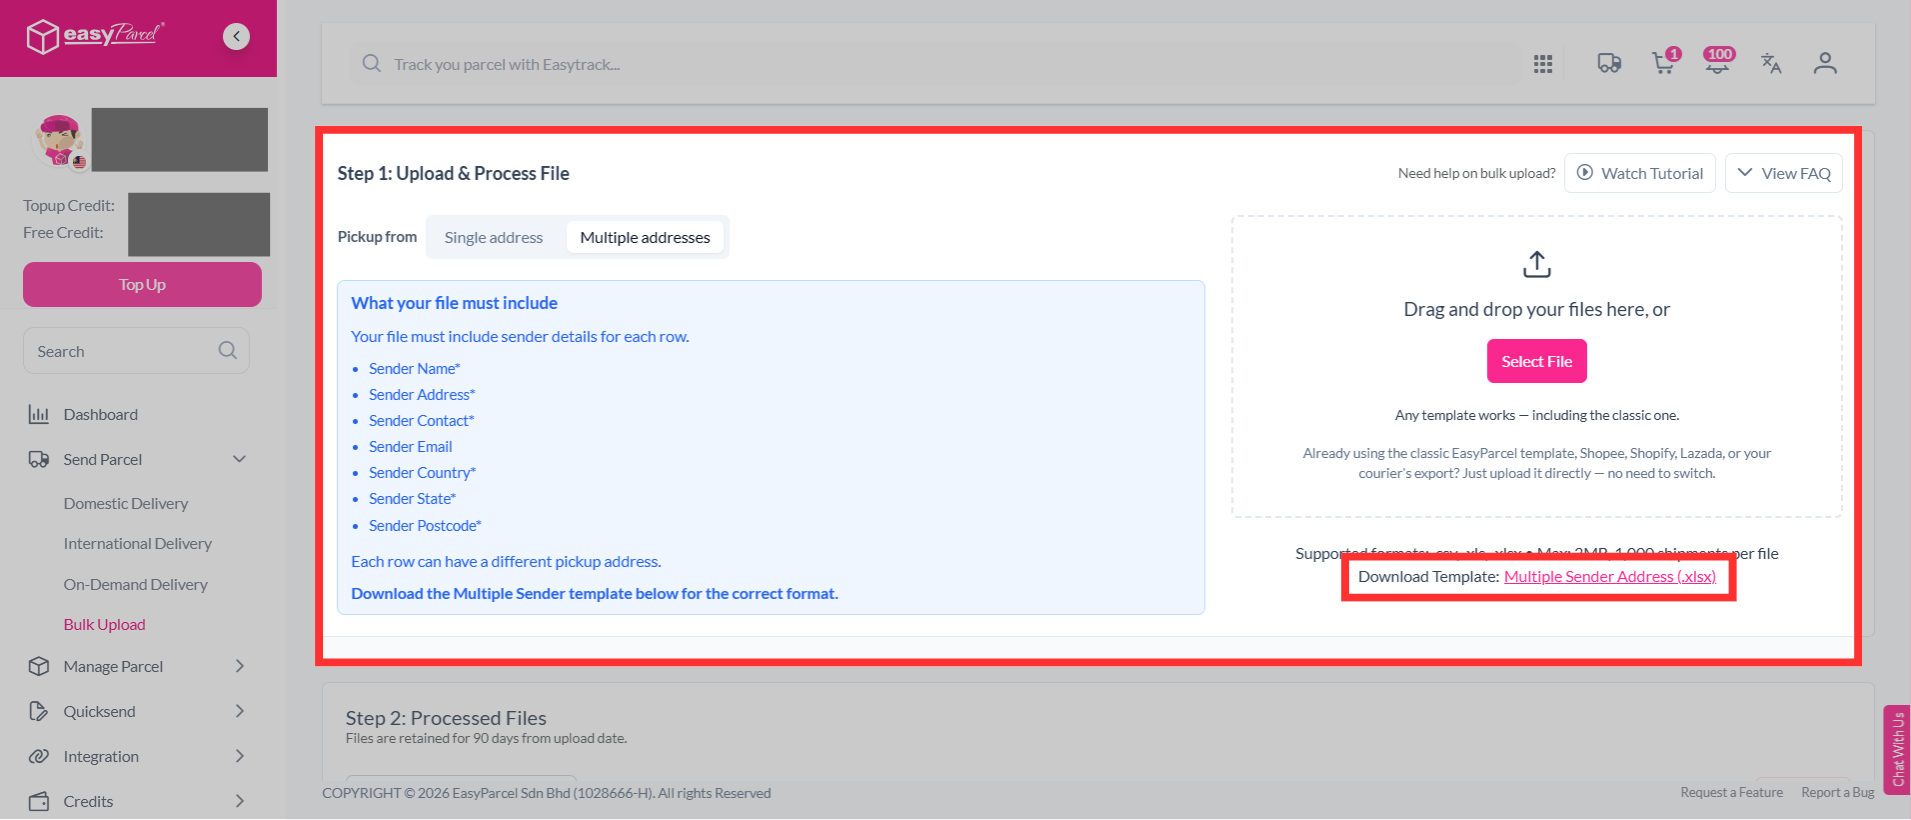This screenshot has width=1911, height=820.
Task: Open the apps grid menu
Action: pyautogui.click(x=1543, y=64)
